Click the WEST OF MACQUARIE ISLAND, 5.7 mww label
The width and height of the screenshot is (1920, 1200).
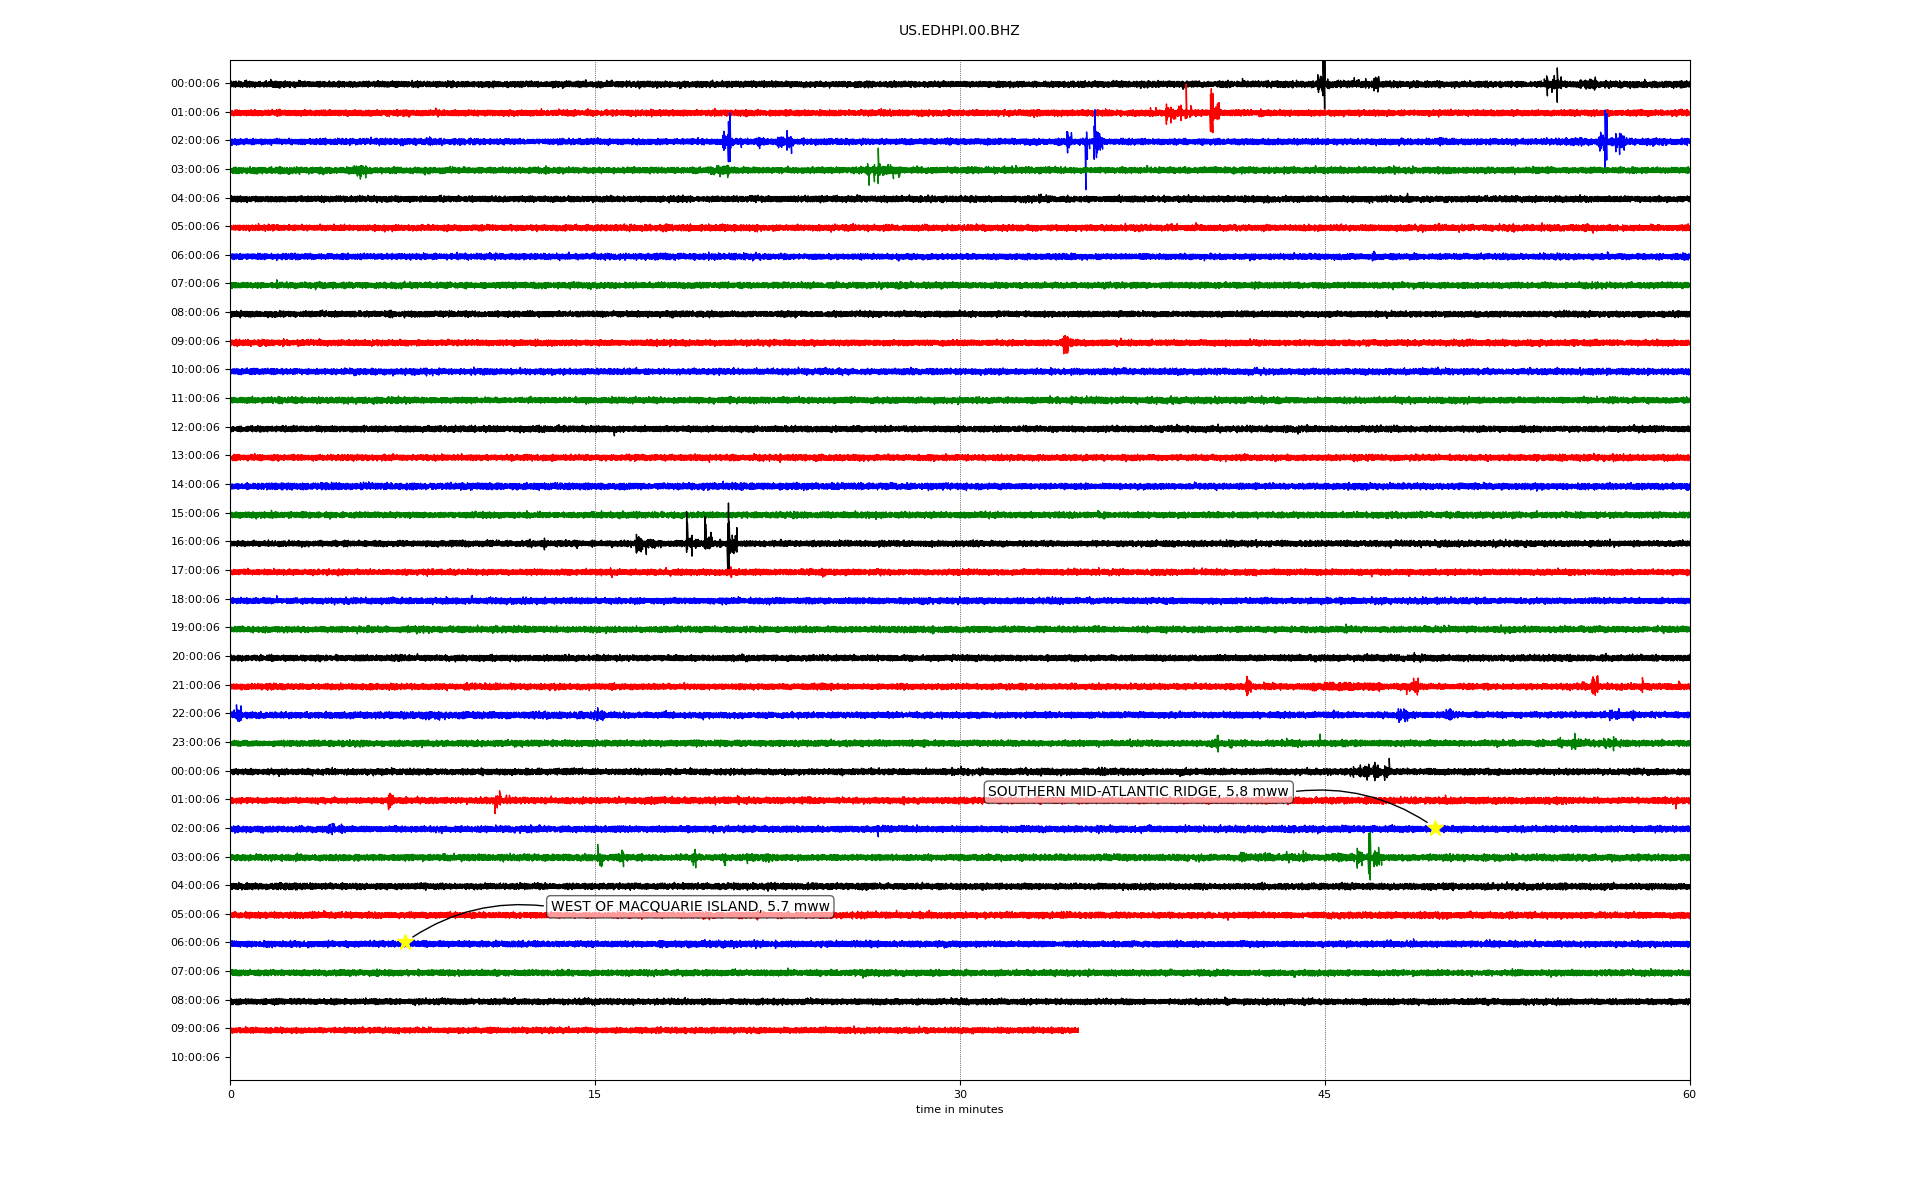click(690, 907)
